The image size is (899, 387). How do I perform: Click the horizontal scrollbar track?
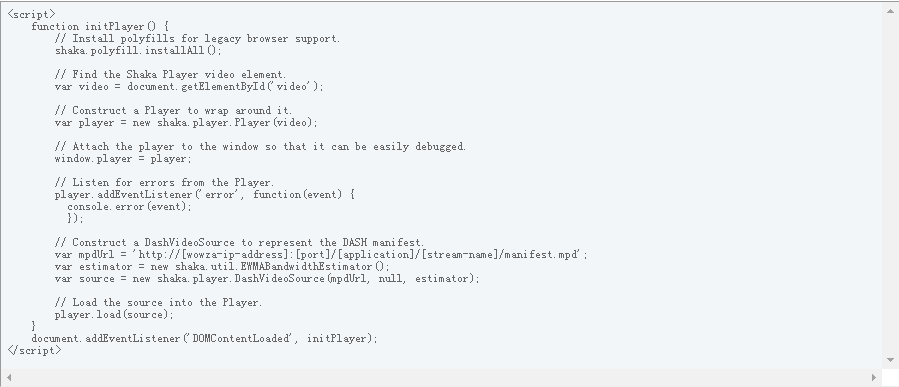[x=441, y=377]
